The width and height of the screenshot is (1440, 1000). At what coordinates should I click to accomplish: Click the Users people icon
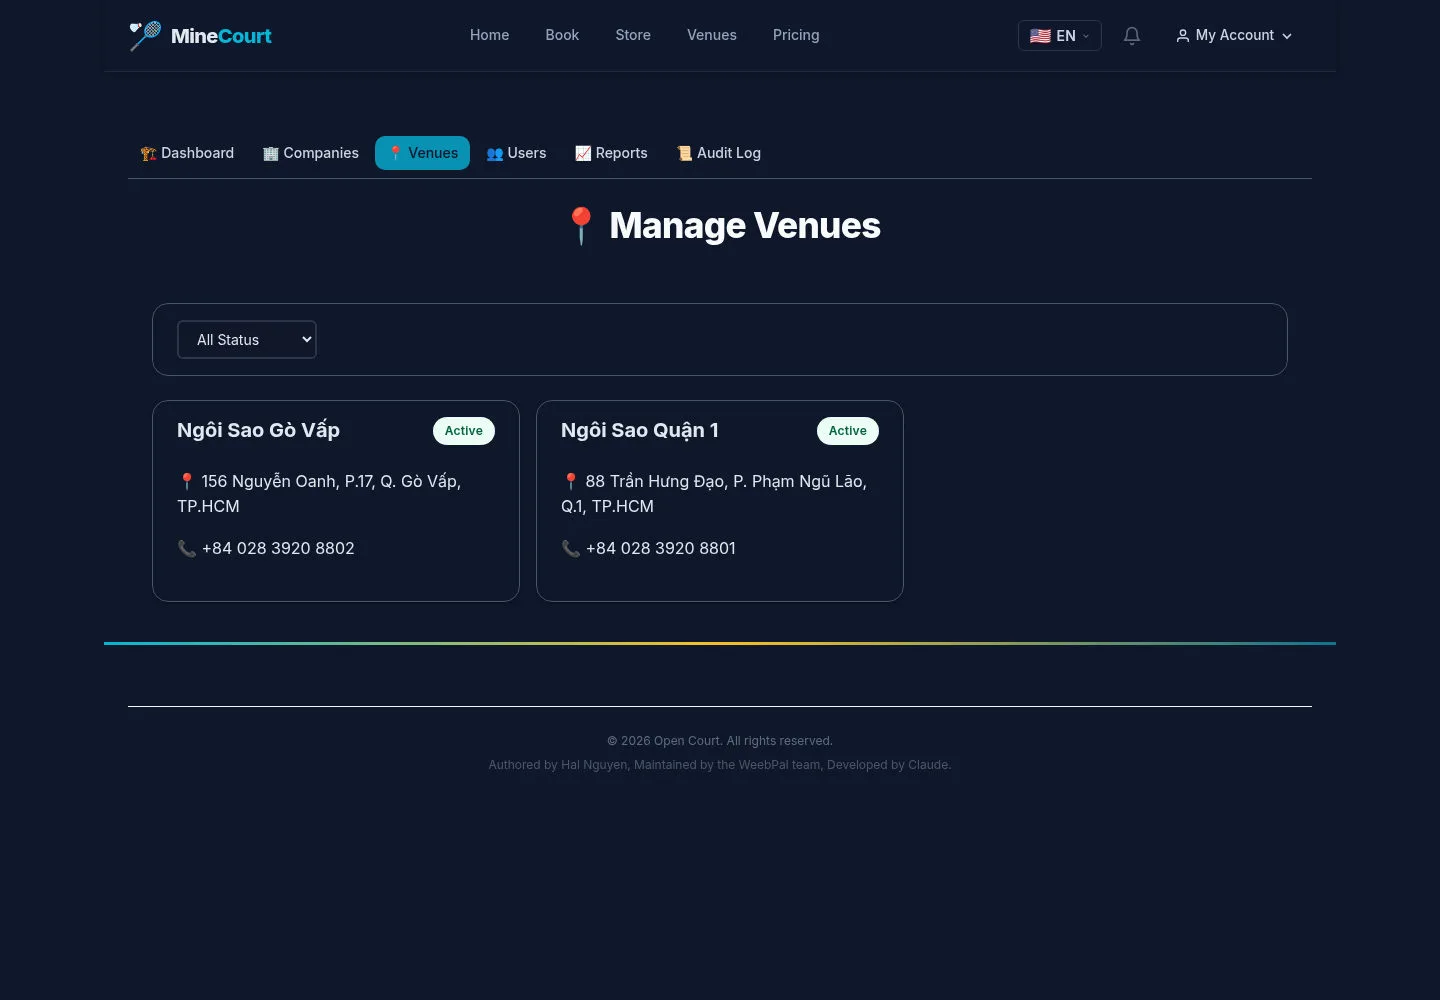[494, 153]
